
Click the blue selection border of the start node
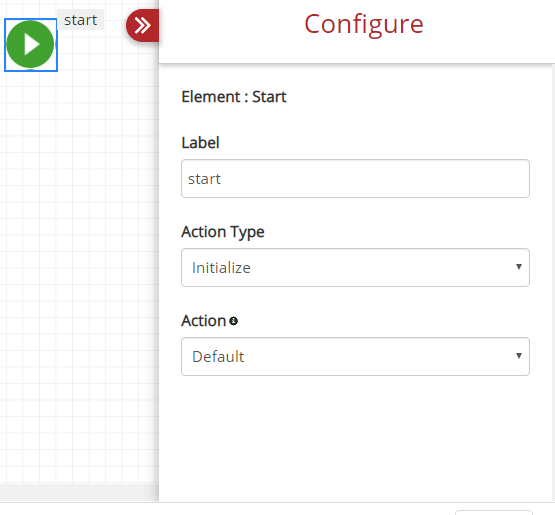pyautogui.click(x=31, y=71)
